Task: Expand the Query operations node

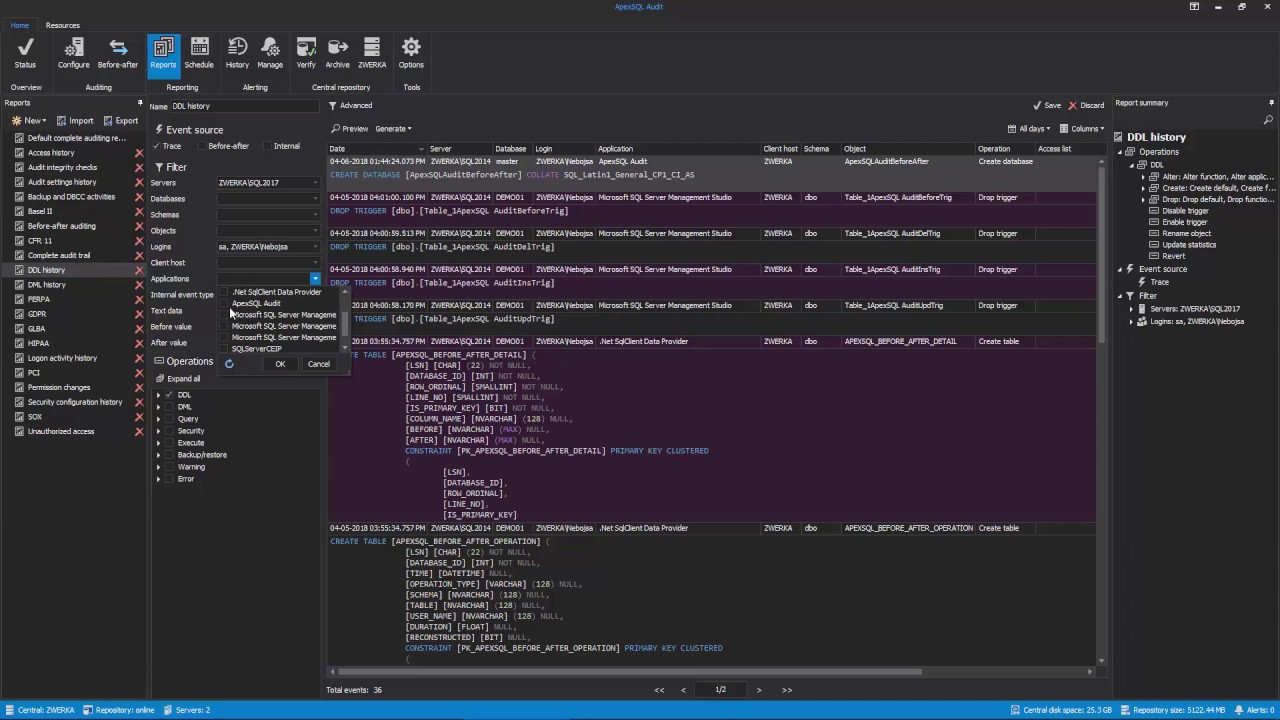Action: [158, 419]
